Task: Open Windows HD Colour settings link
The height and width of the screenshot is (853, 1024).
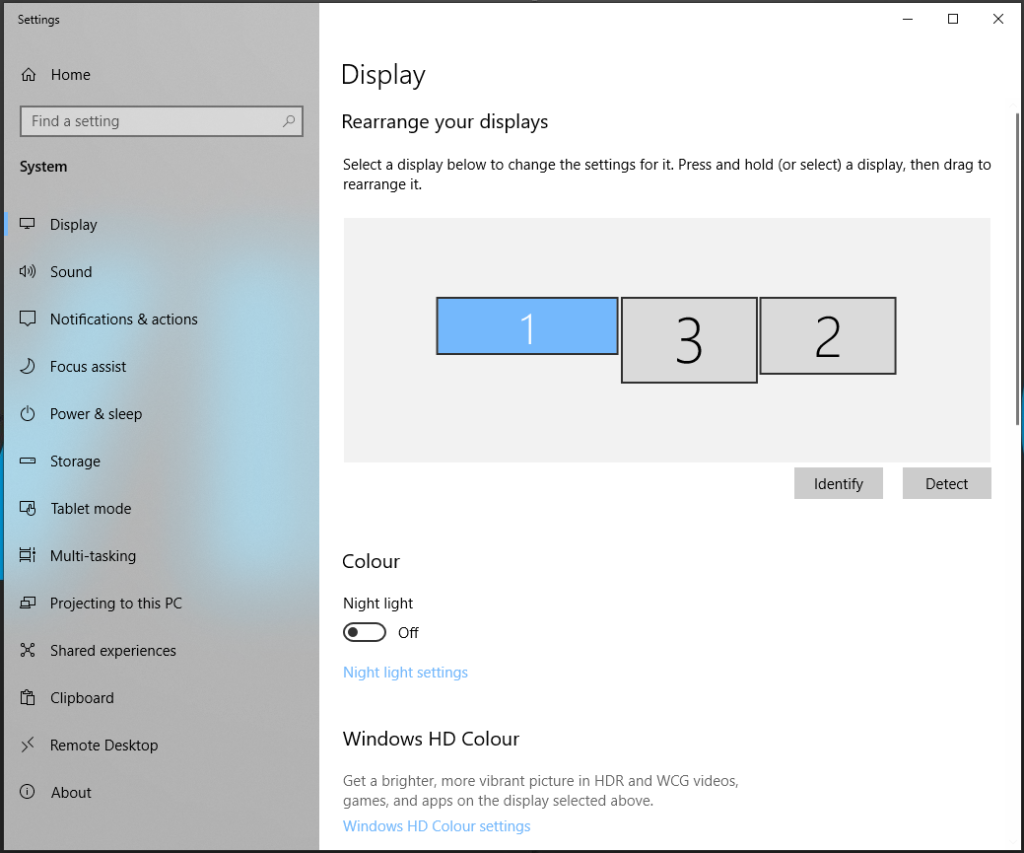Action: click(x=436, y=825)
